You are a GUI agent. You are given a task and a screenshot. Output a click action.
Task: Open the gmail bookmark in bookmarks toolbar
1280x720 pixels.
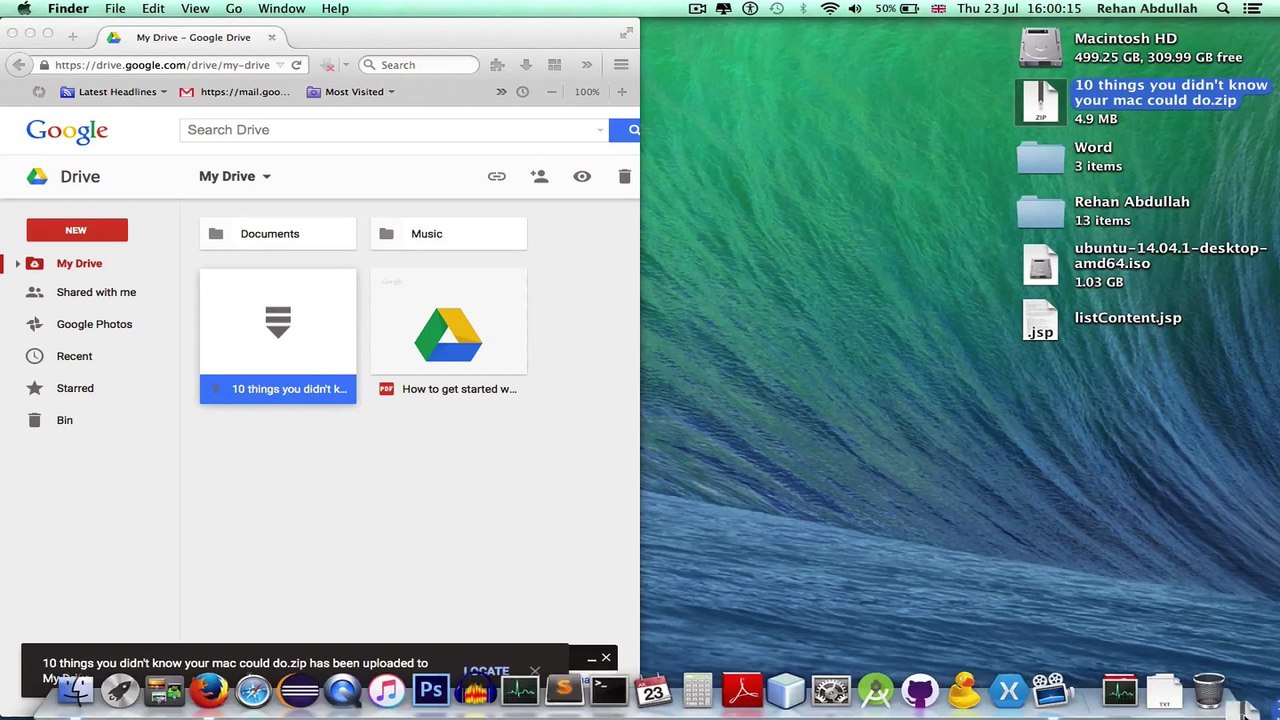235,92
